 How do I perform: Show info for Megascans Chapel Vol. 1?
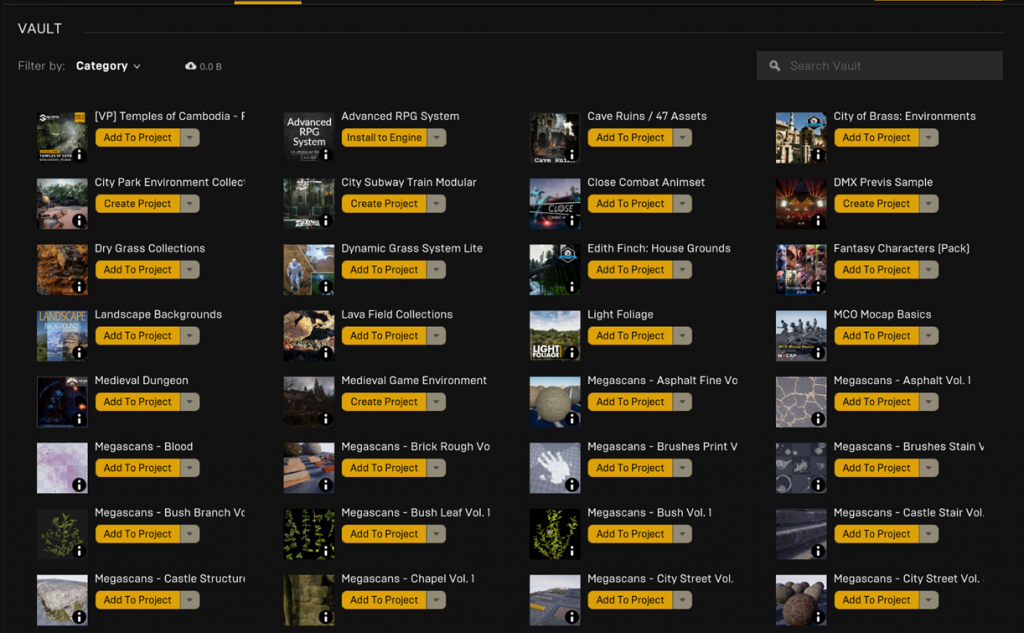pos(325,617)
